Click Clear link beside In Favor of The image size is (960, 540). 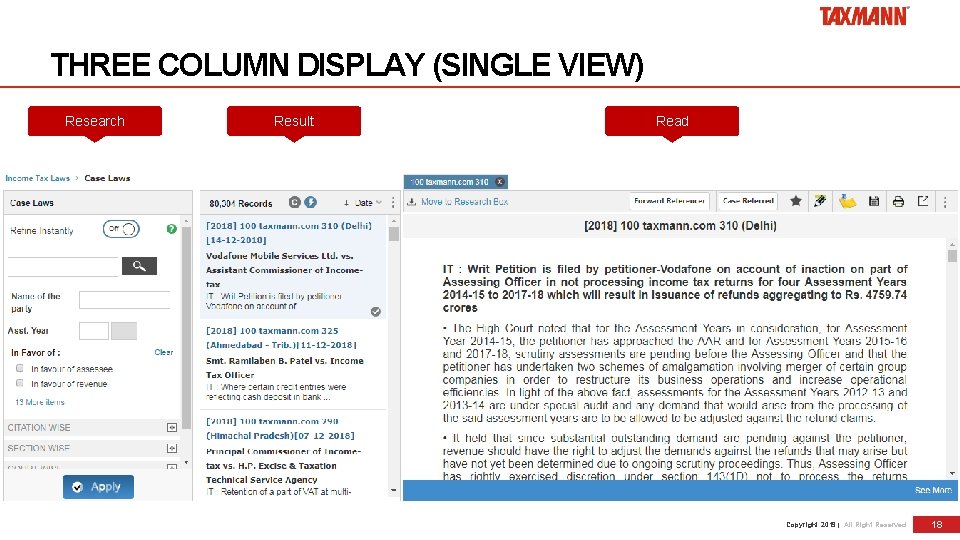click(163, 352)
